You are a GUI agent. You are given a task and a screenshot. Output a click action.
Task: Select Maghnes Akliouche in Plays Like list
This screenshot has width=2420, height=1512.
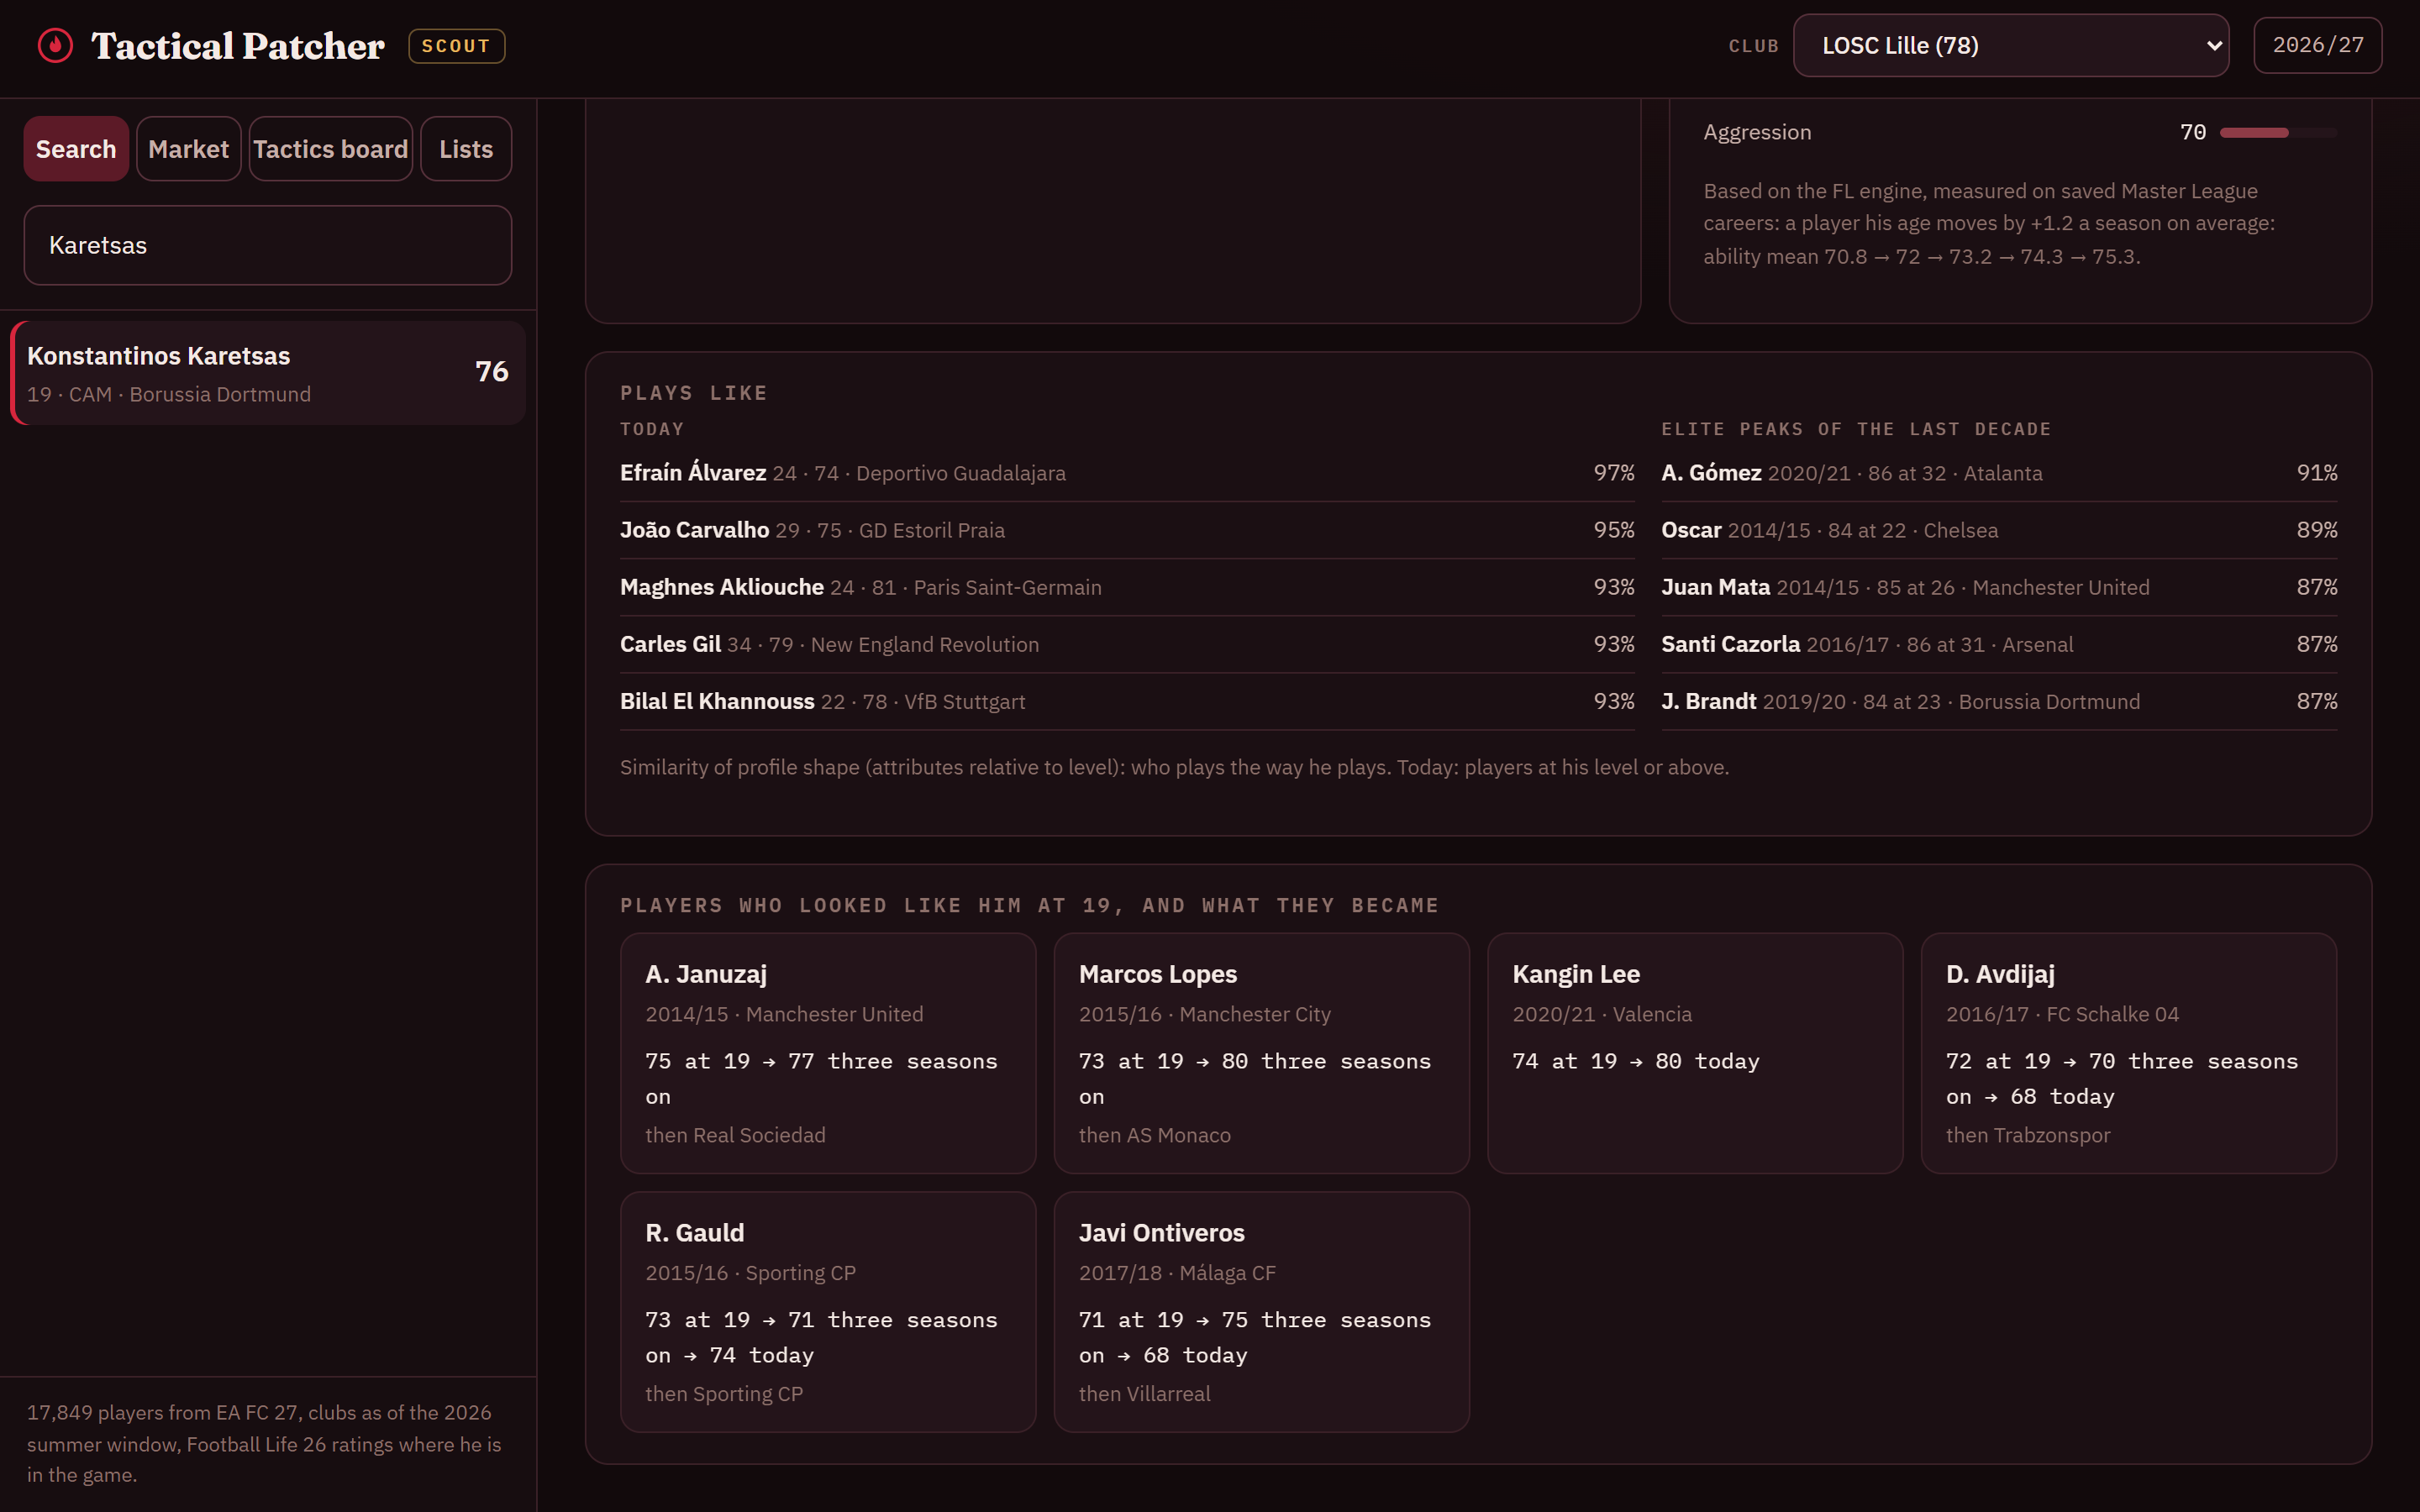coord(1127,587)
